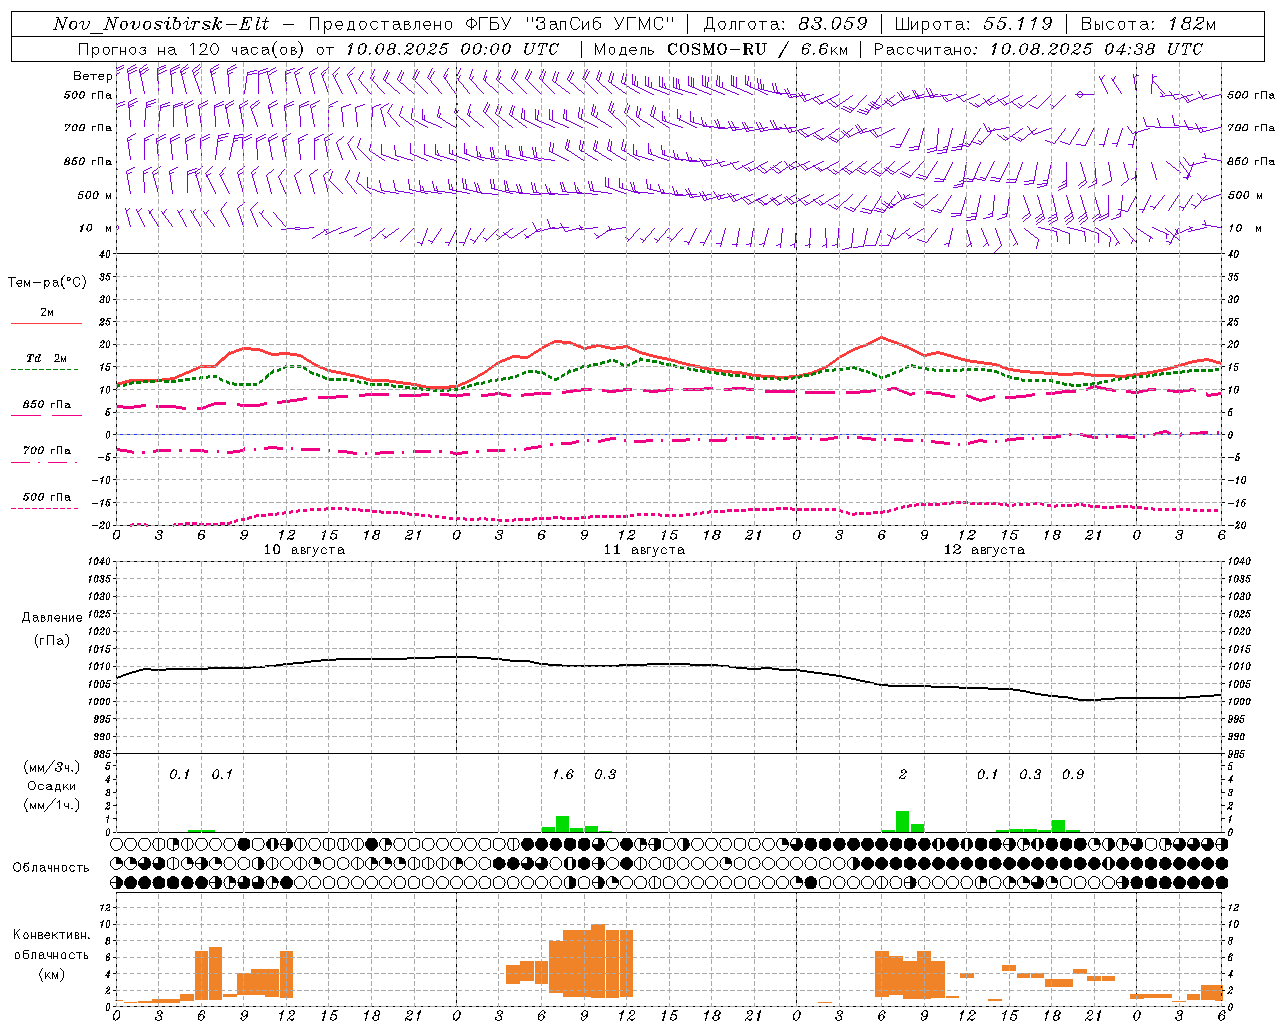
Task: Click the tallest orange convective bar on 11 August
Action: click(x=598, y=960)
